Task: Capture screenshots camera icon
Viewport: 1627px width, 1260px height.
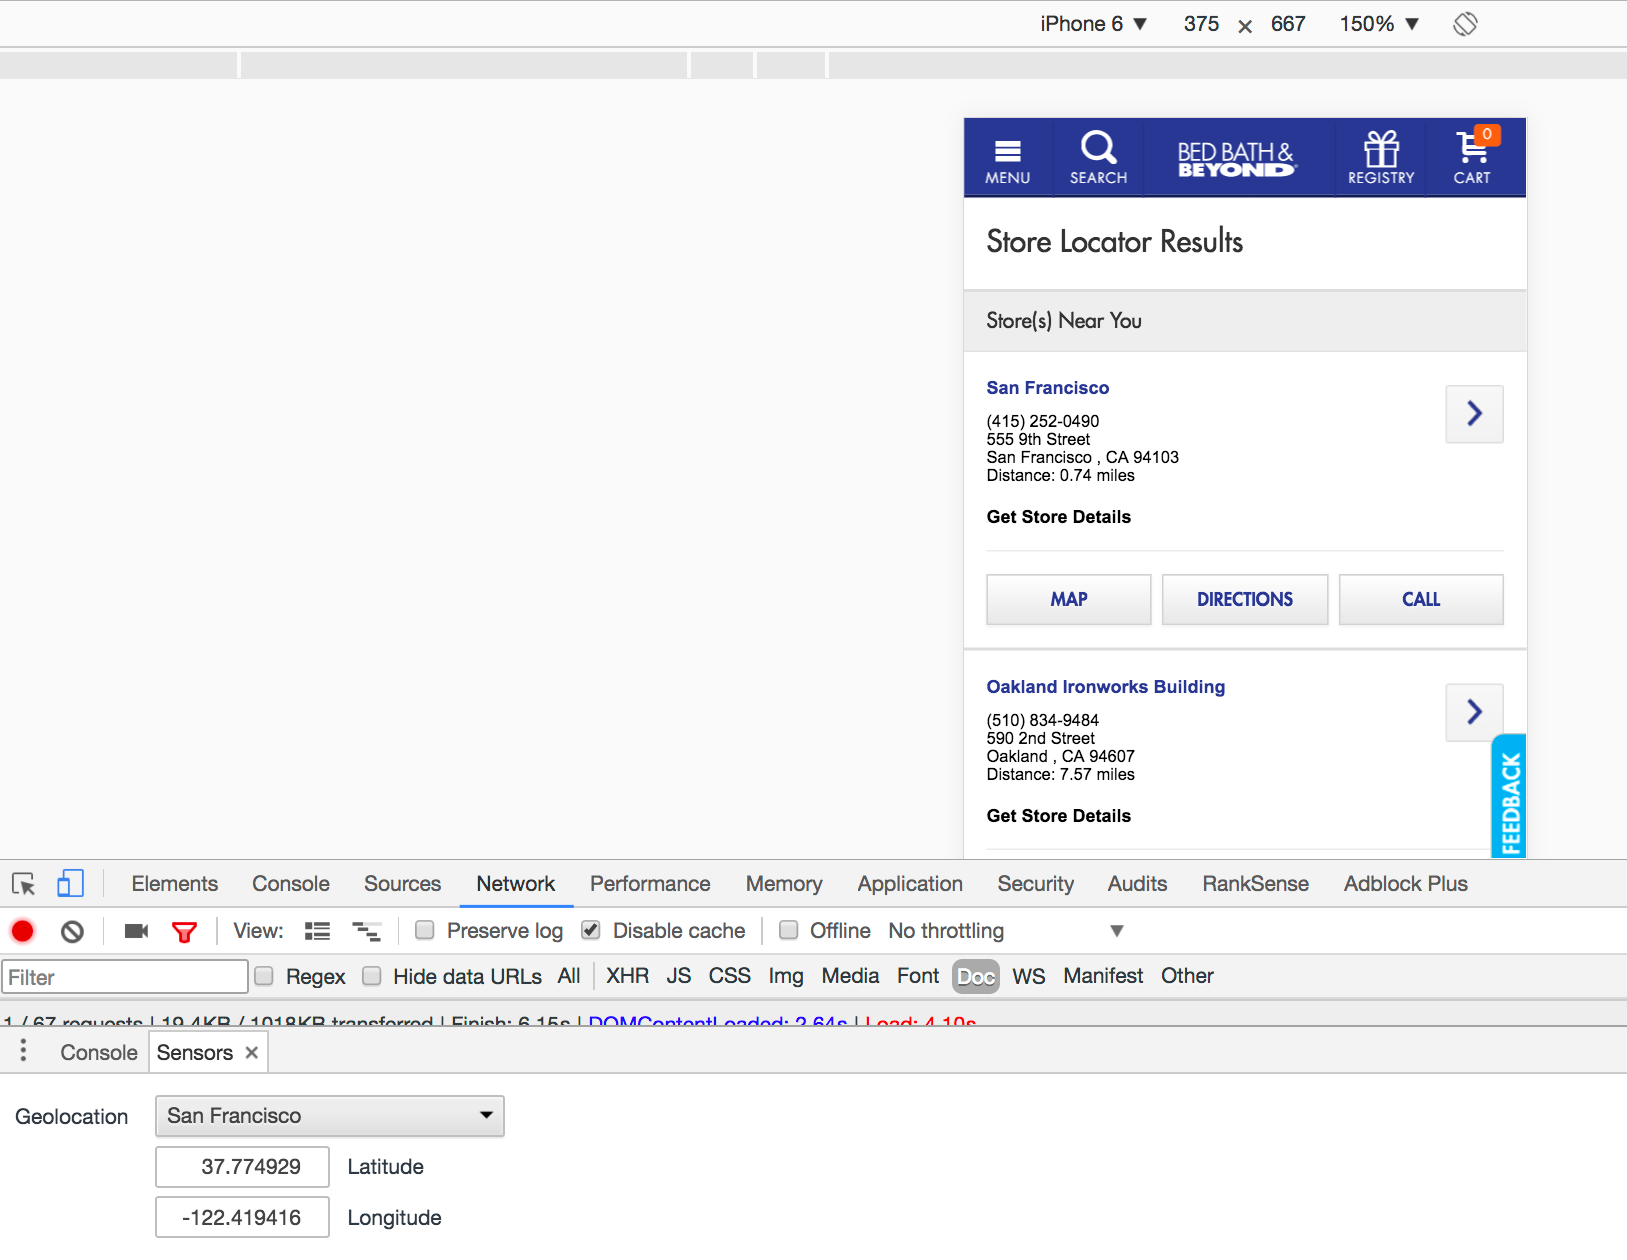Action: pos(136,931)
